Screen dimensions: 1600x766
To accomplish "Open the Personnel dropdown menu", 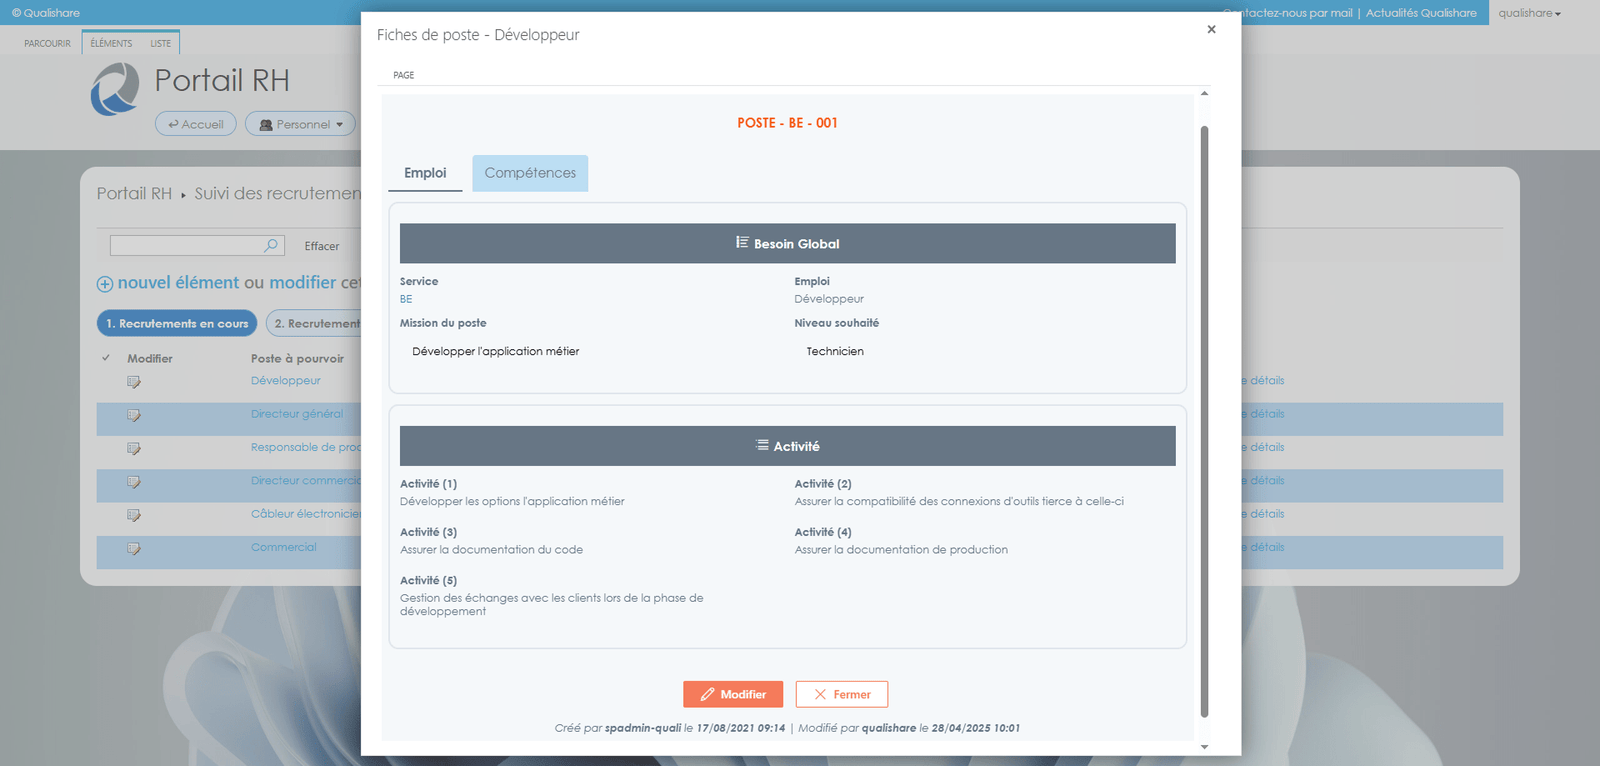I will point(300,124).
